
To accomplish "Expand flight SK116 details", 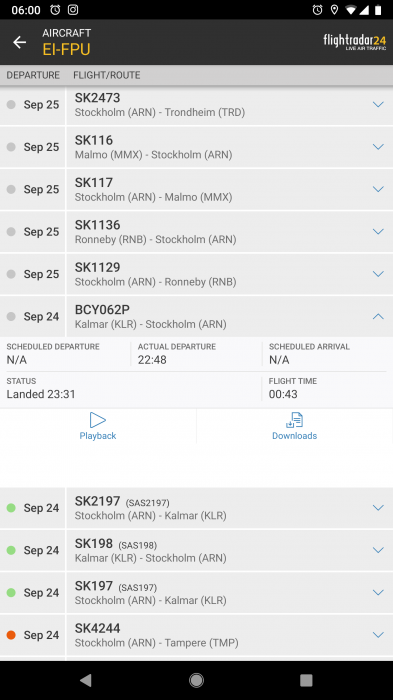I will tap(378, 147).
